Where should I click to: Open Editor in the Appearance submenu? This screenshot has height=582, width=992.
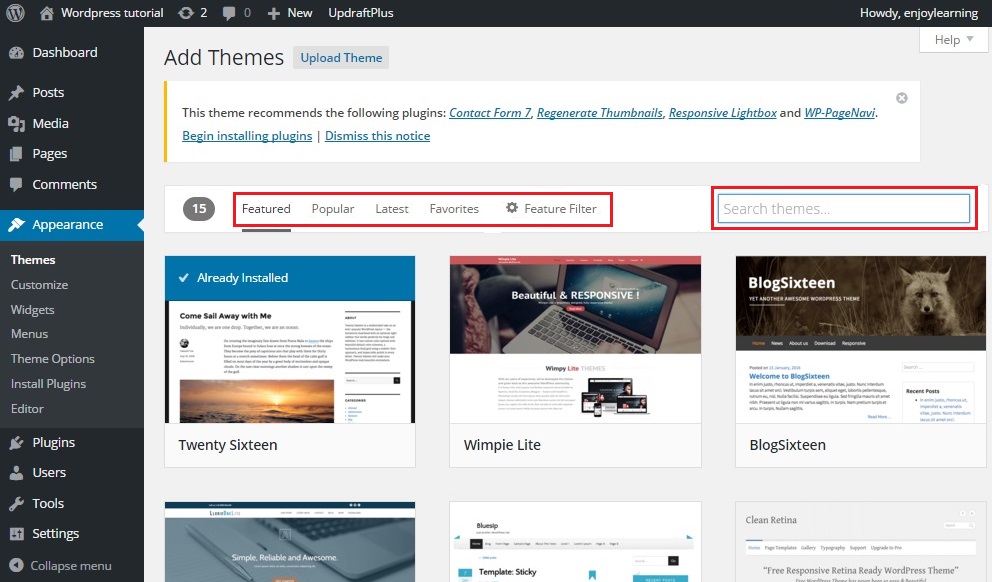(x=27, y=409)
